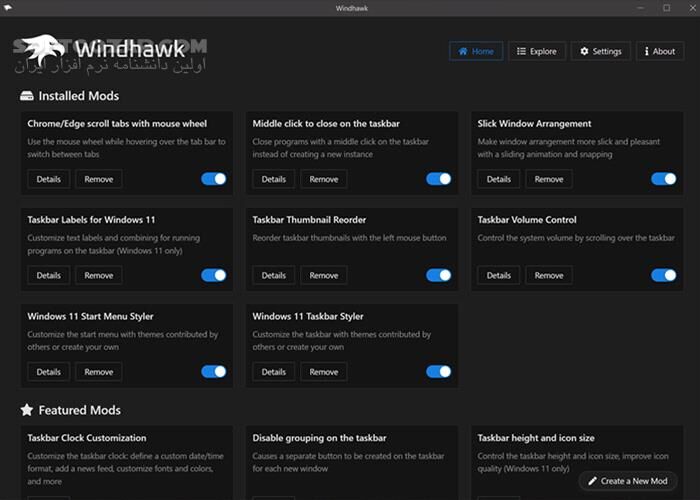
Task: Disable Slick Window Arrangement toggle
Action: pyautogui.click(x=663, y=179)
